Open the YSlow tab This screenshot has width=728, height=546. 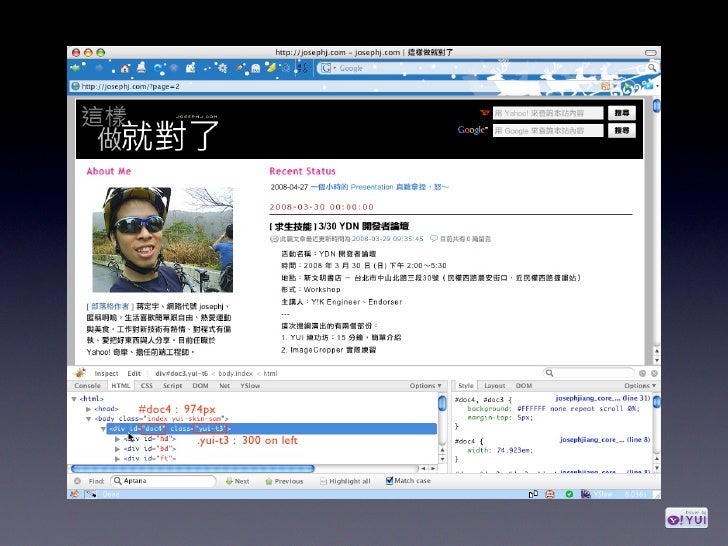250,385
